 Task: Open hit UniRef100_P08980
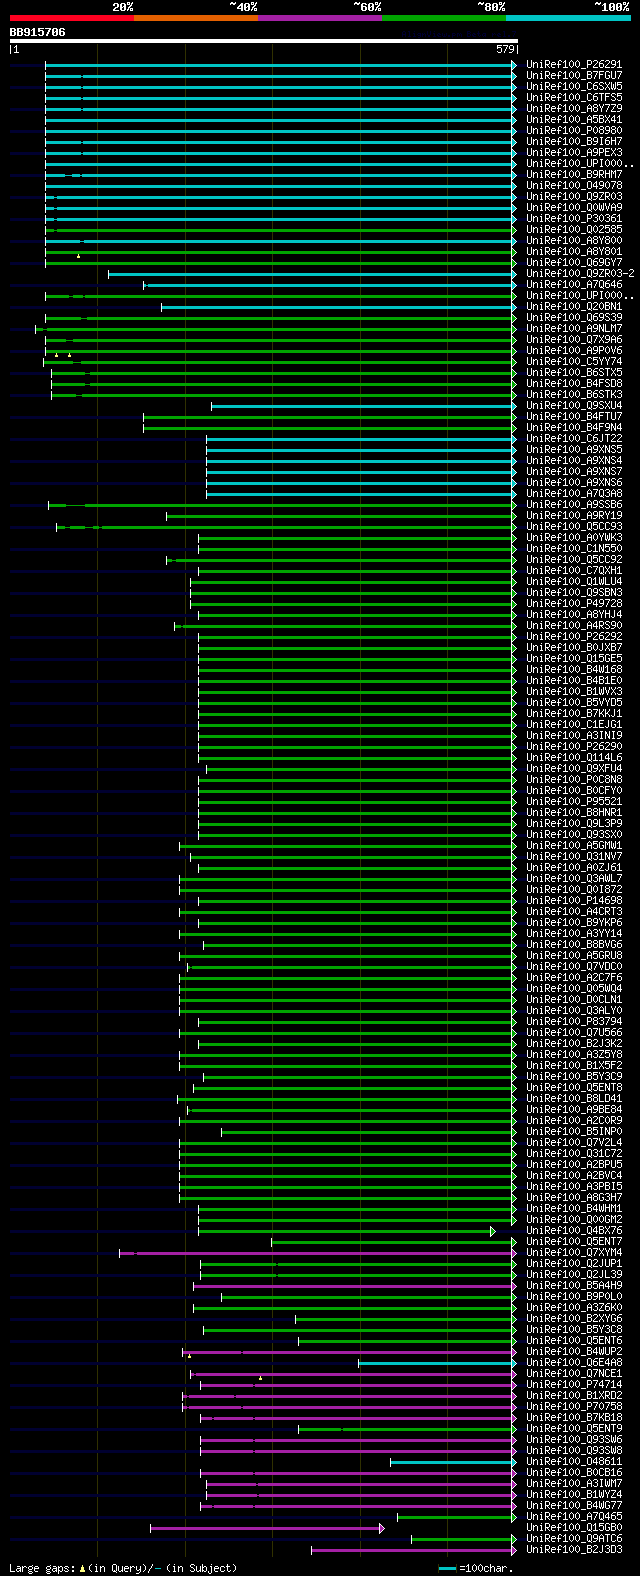574,130
